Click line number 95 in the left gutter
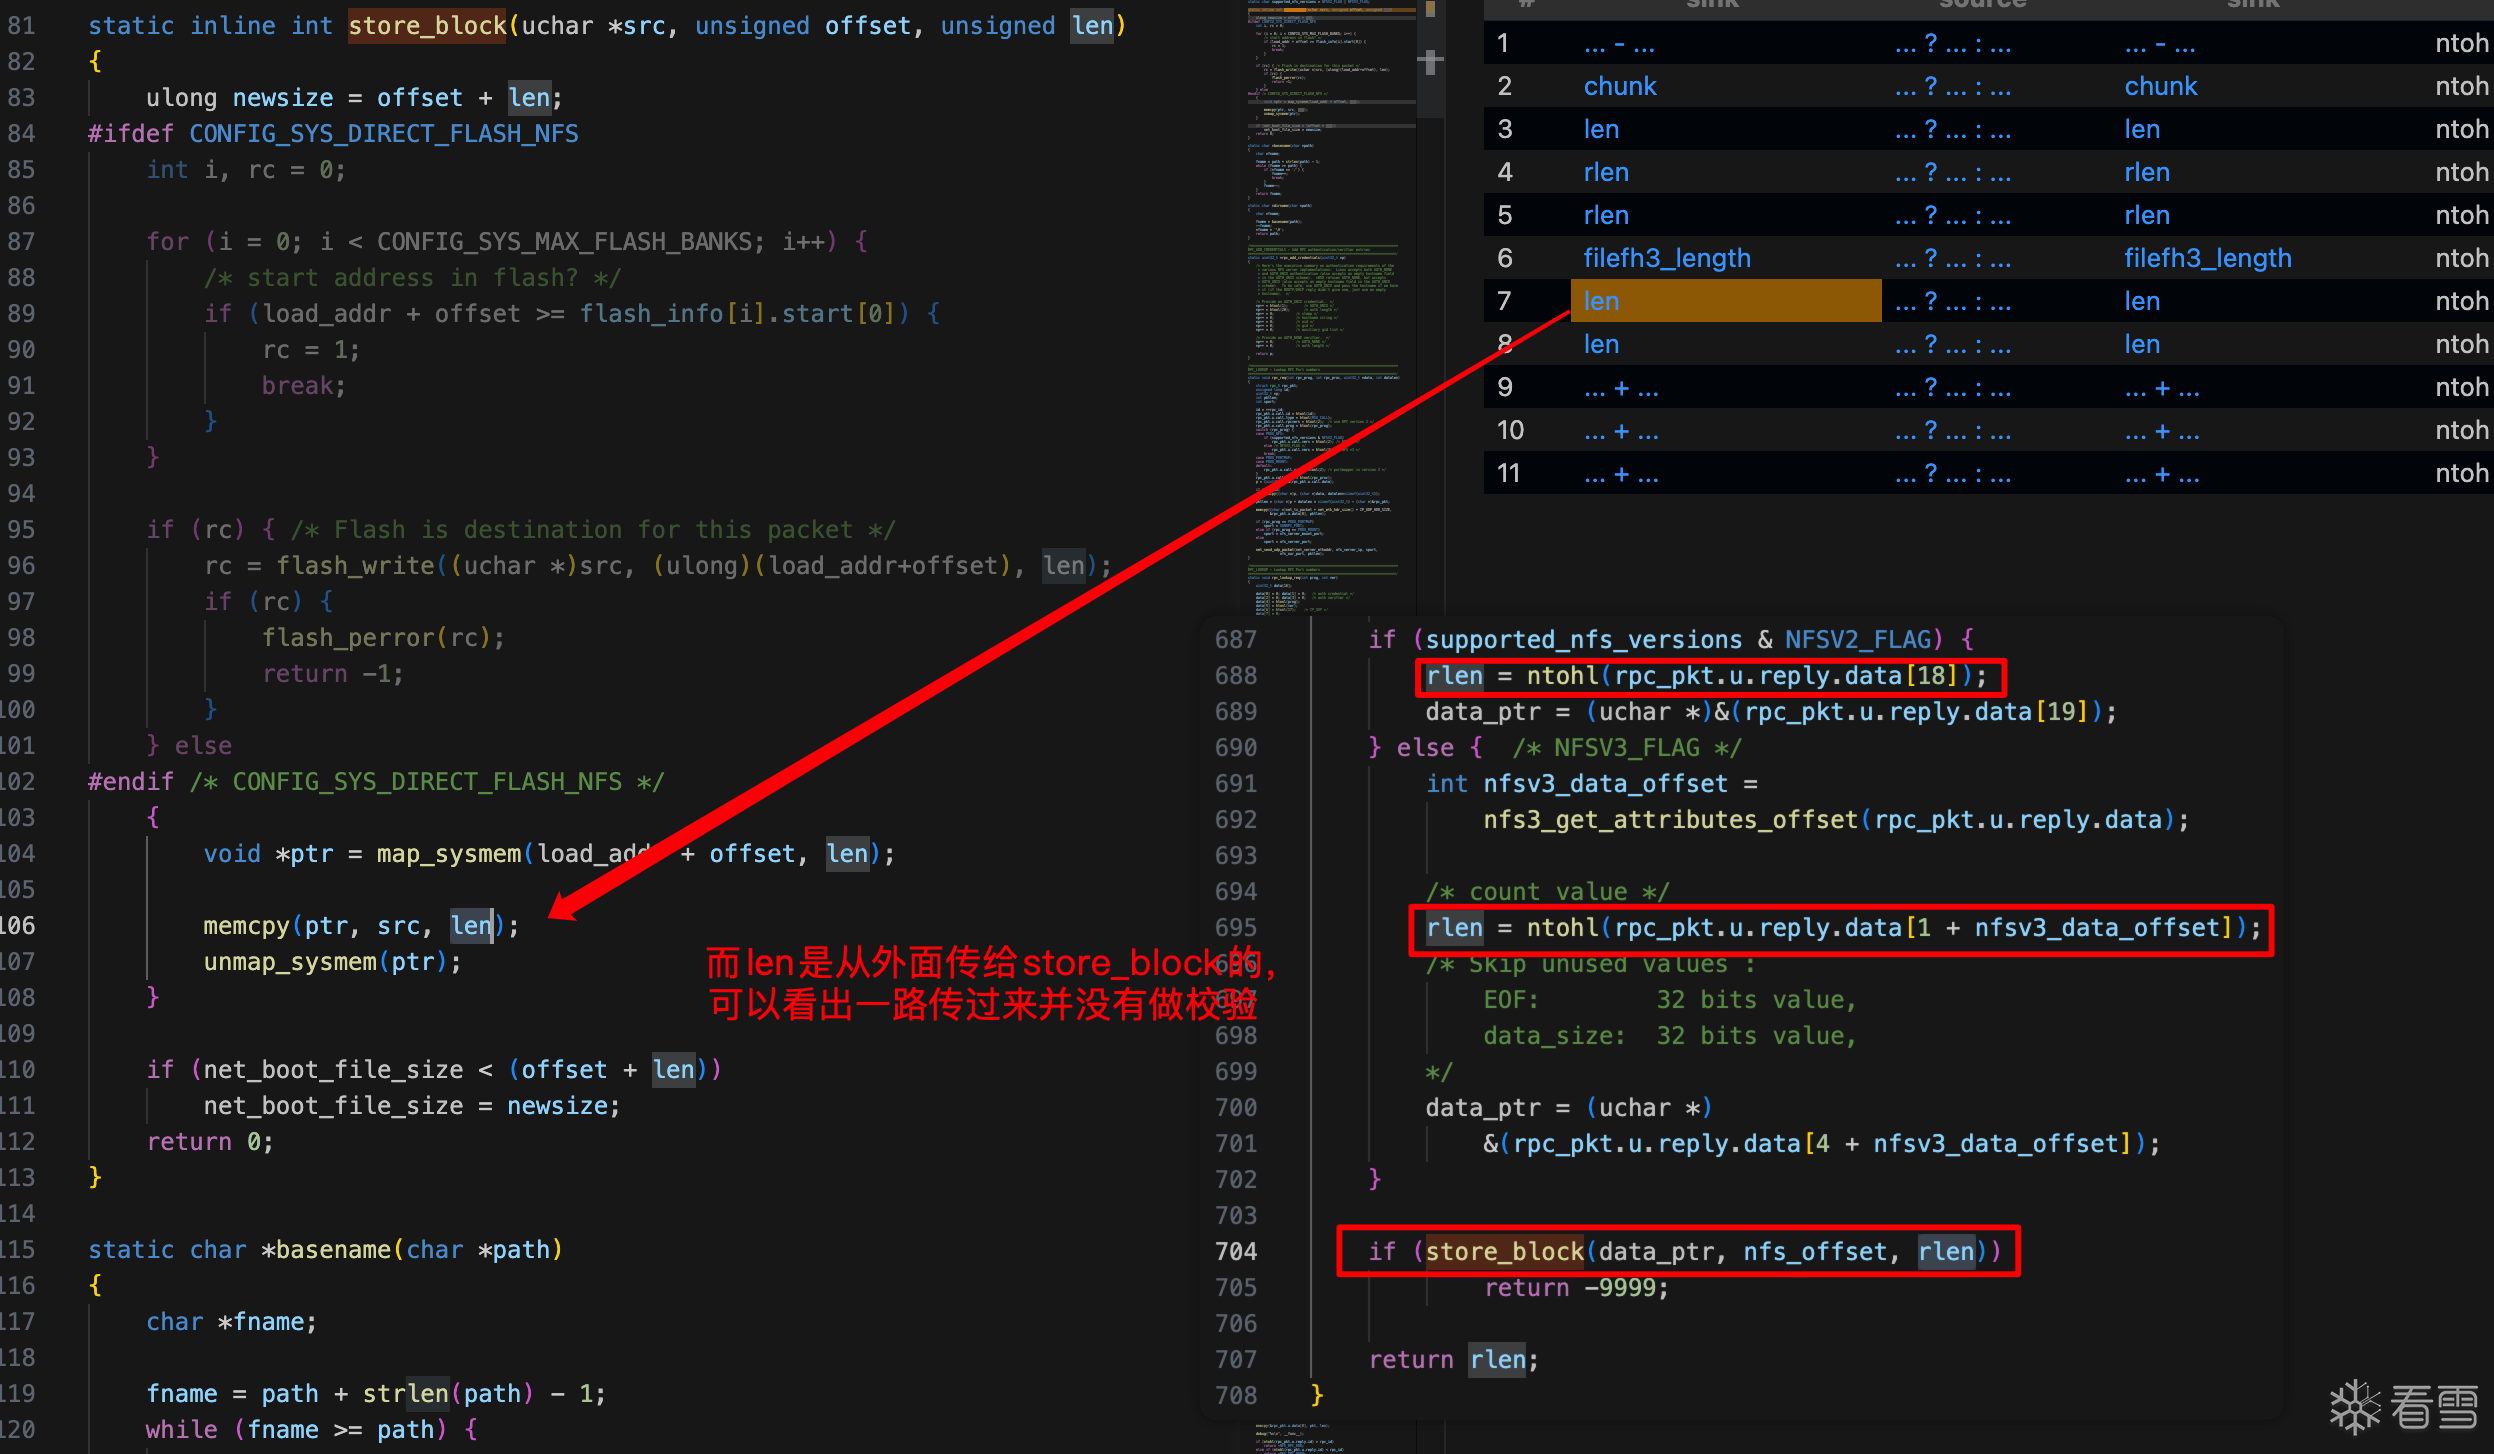2494x1454 pixels. tap(20, 530)
